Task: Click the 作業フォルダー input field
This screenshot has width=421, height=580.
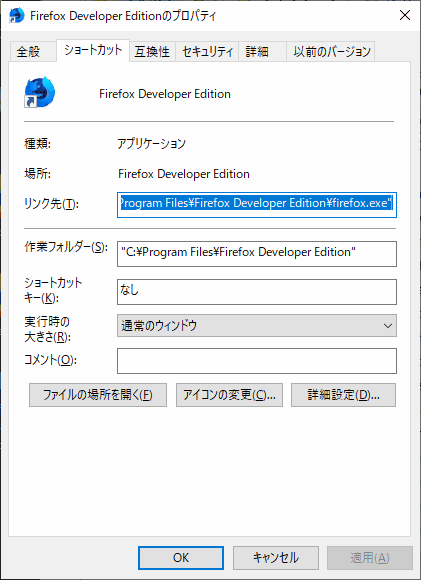Action: [x=257, y=254]
